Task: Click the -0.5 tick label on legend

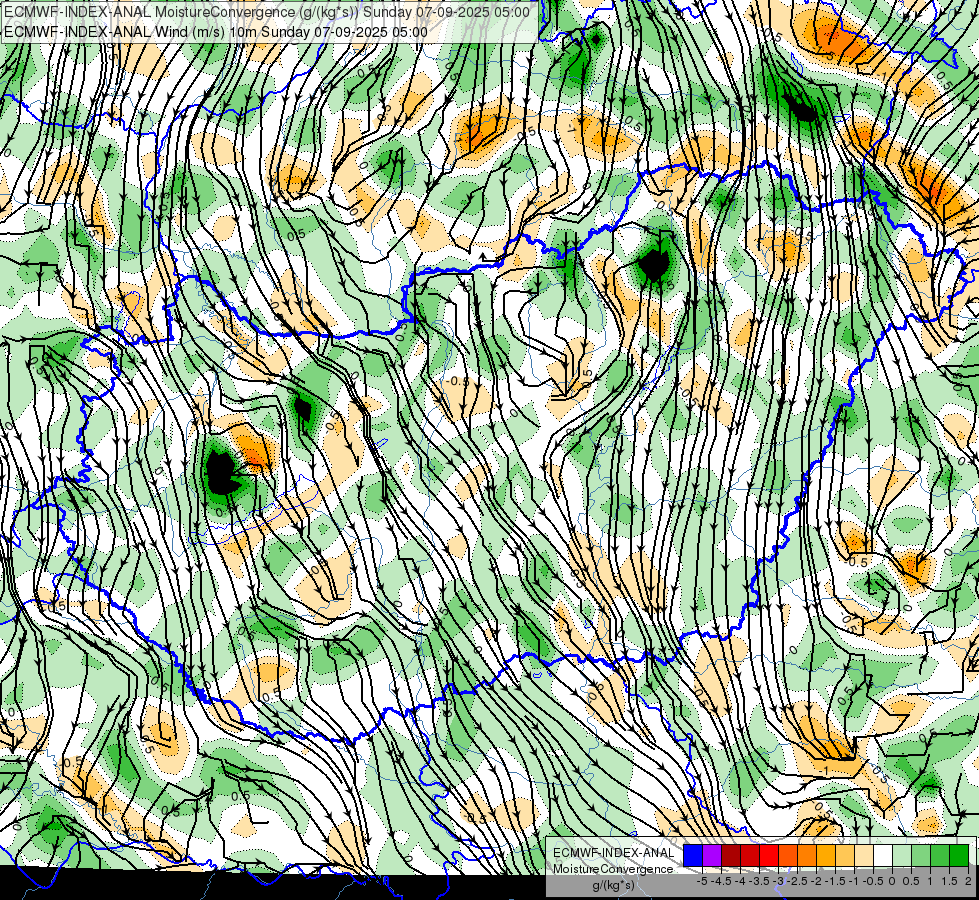Action: tap(873, 881)
